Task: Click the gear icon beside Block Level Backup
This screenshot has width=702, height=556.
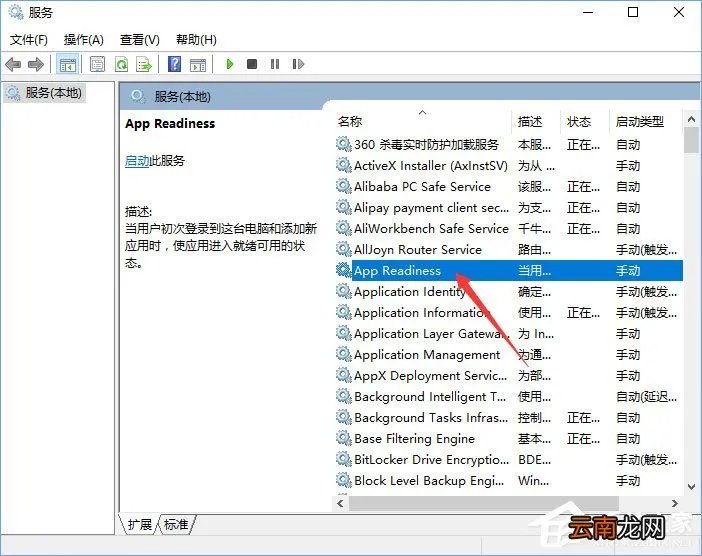Action: tap(343, 480)
